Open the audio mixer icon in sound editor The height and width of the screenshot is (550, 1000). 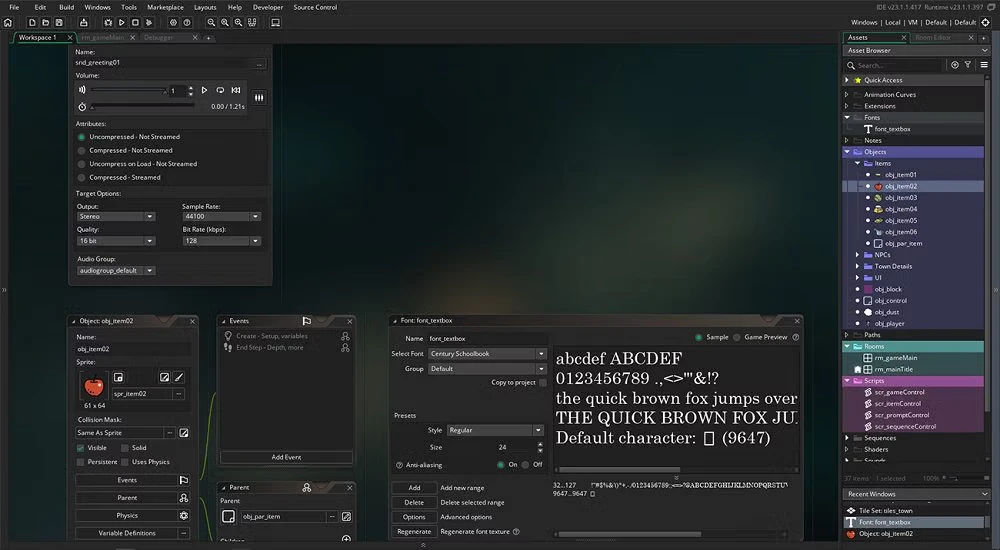point(260,97)
